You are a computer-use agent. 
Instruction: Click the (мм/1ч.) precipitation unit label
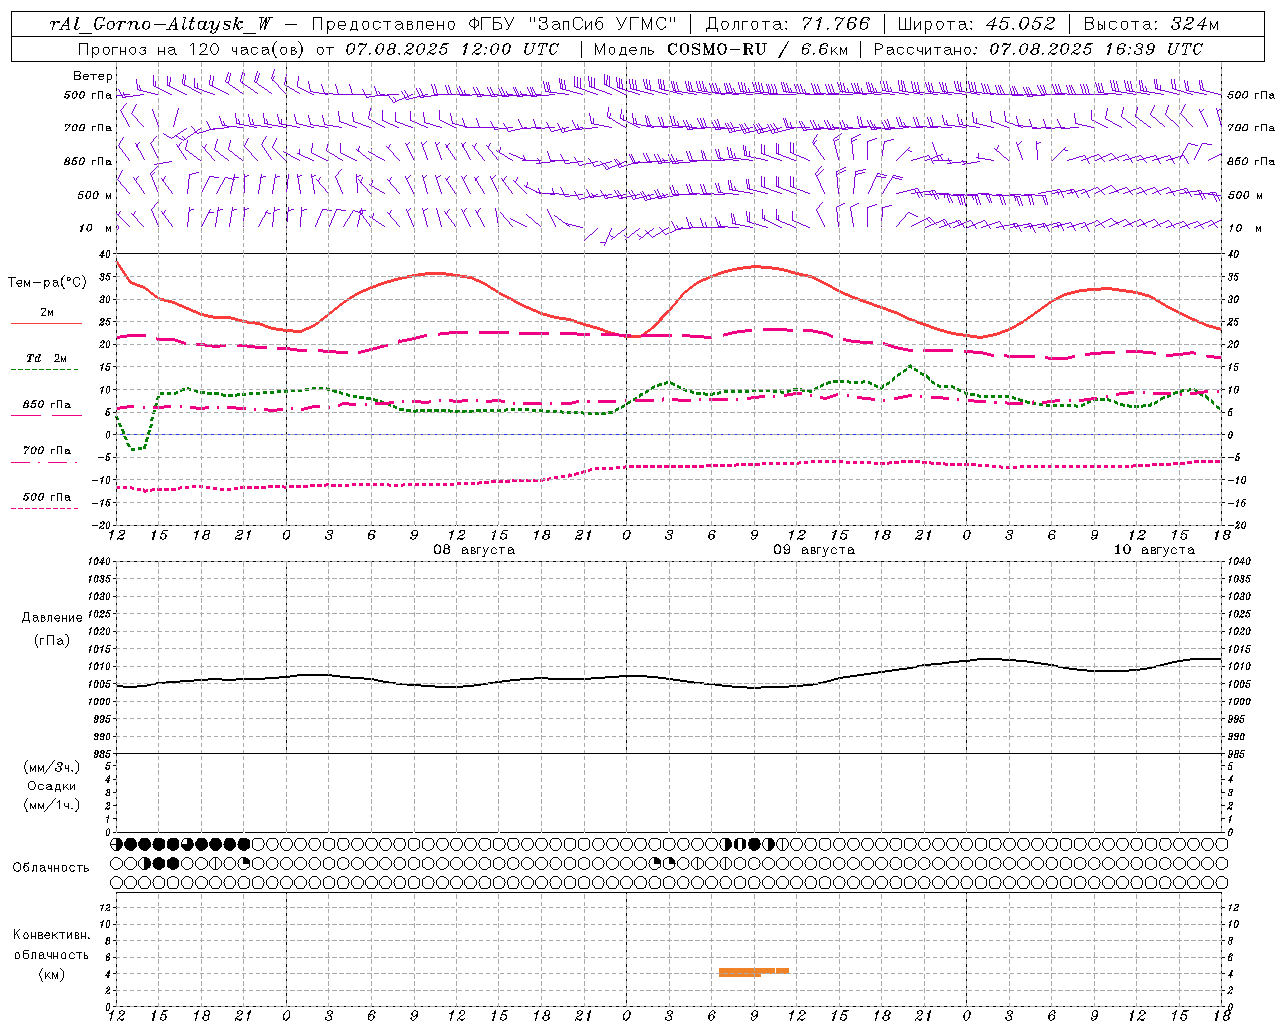coord(52,805)
